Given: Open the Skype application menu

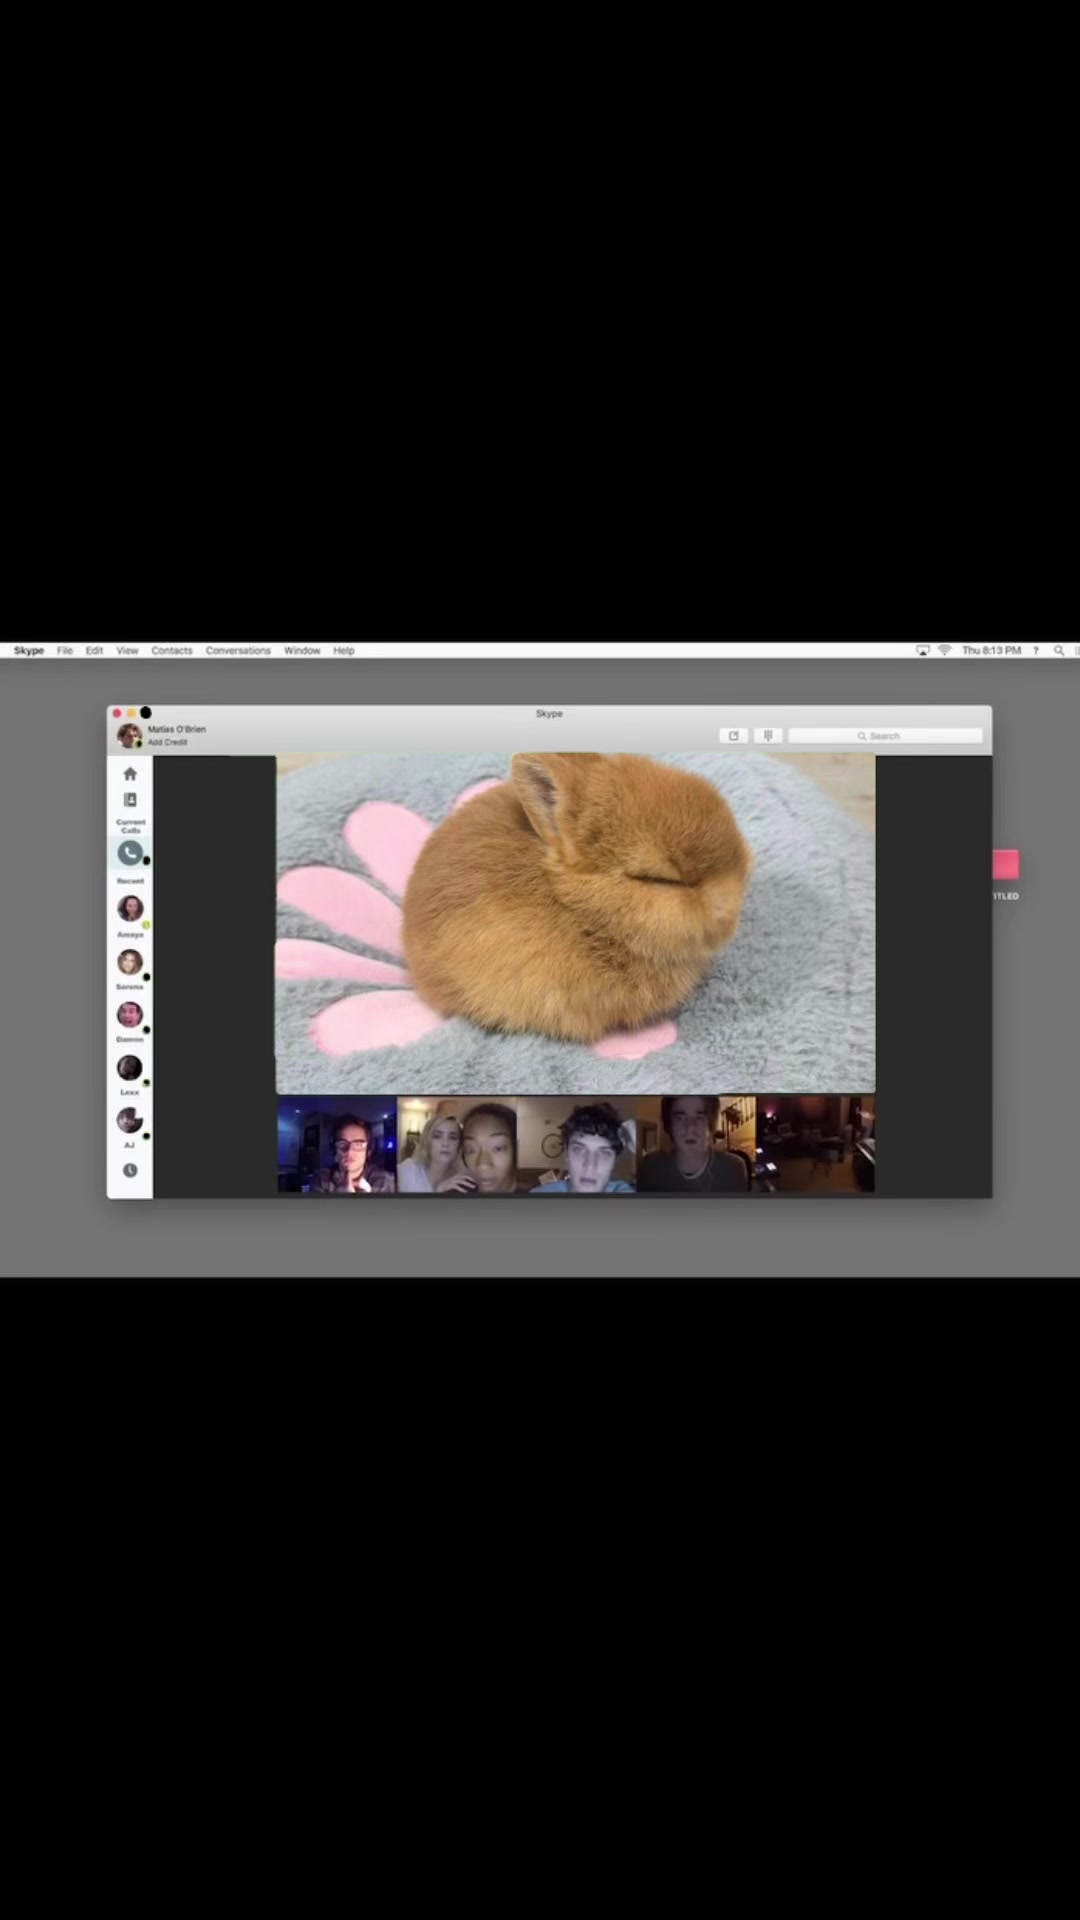Looking at the screenshot, I should pos(29,650).
